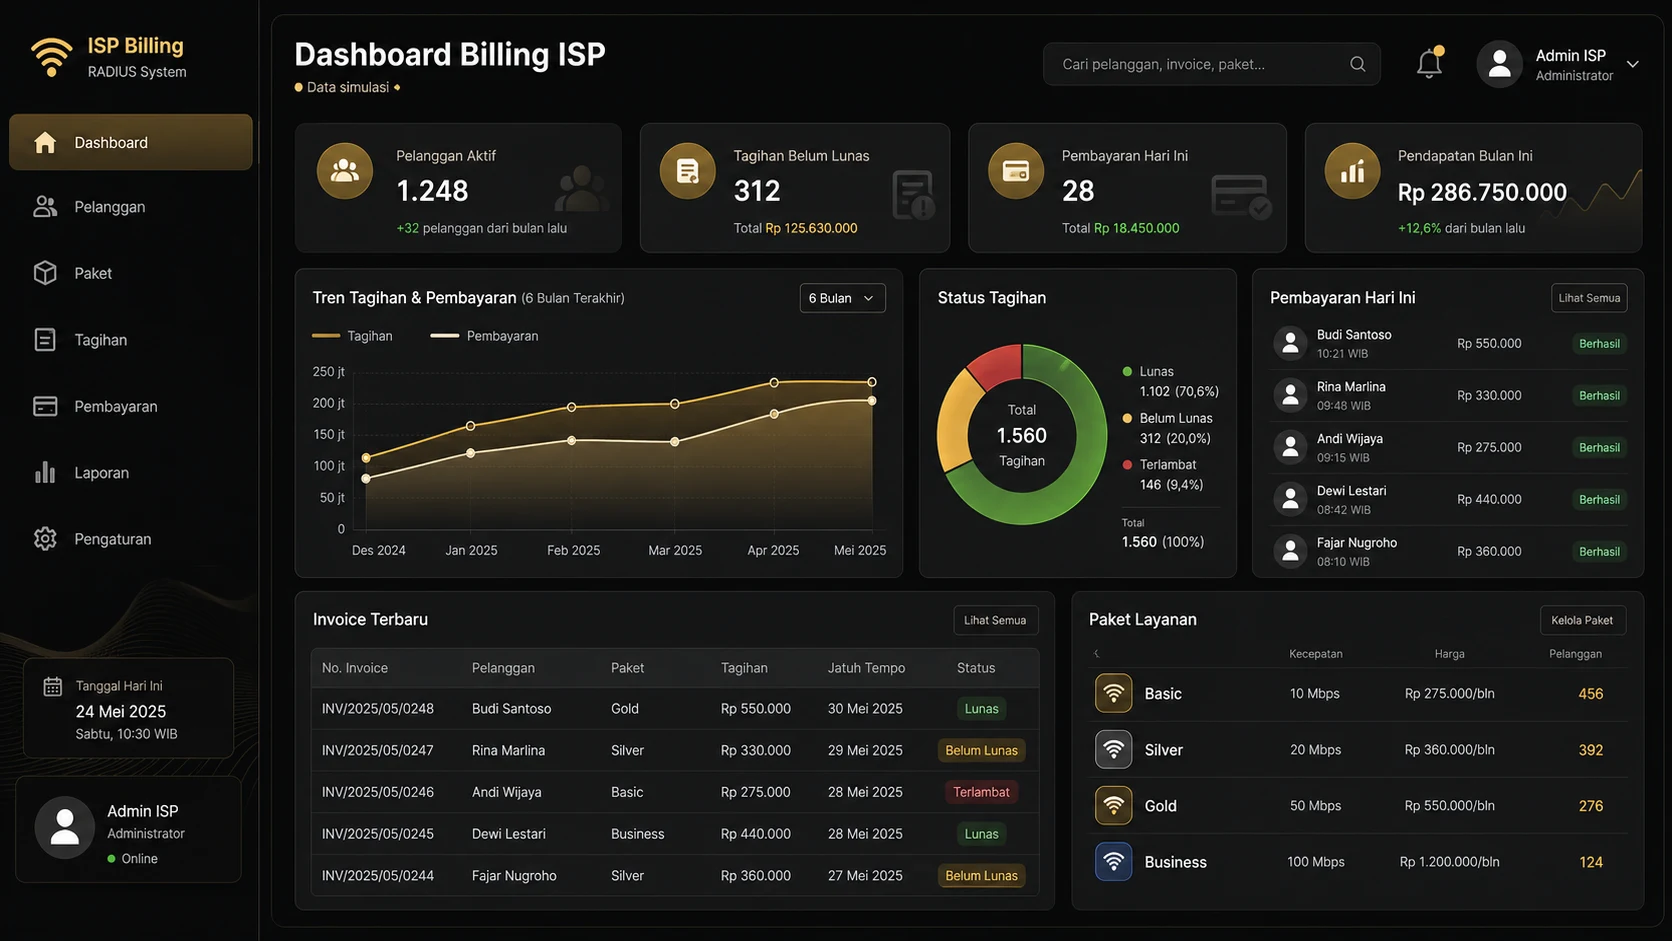Click Lihat Semua in Pembayaran Hari Ini
The height and width of the screenshot is (941, 1672).
click(x=1589, y=298)
